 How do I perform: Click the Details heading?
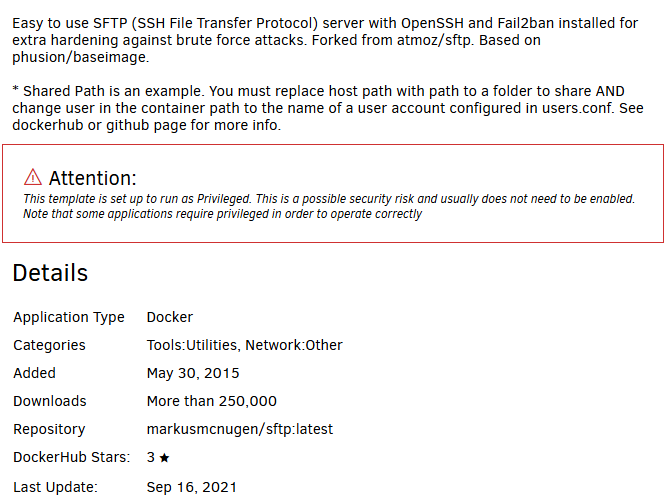[x=50, y=273]
